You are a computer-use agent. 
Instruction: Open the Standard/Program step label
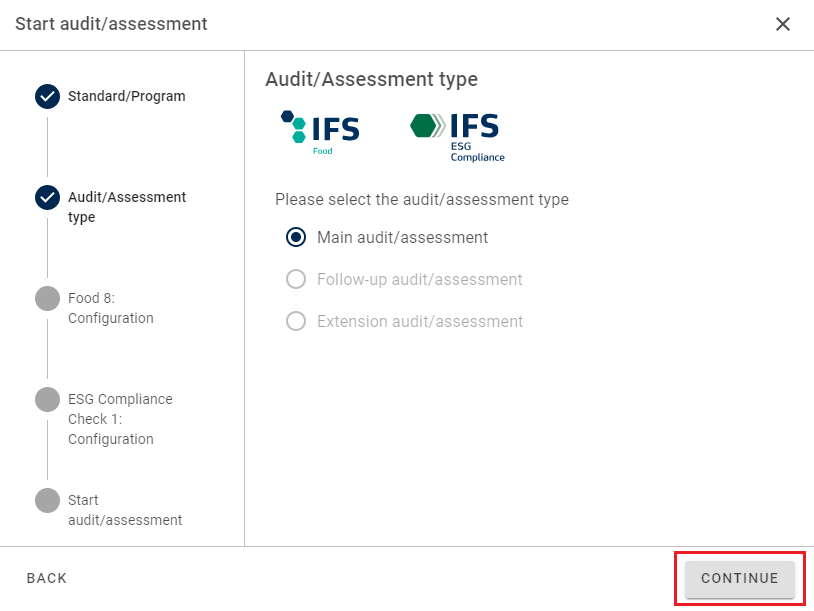click(x=127, y=97)
